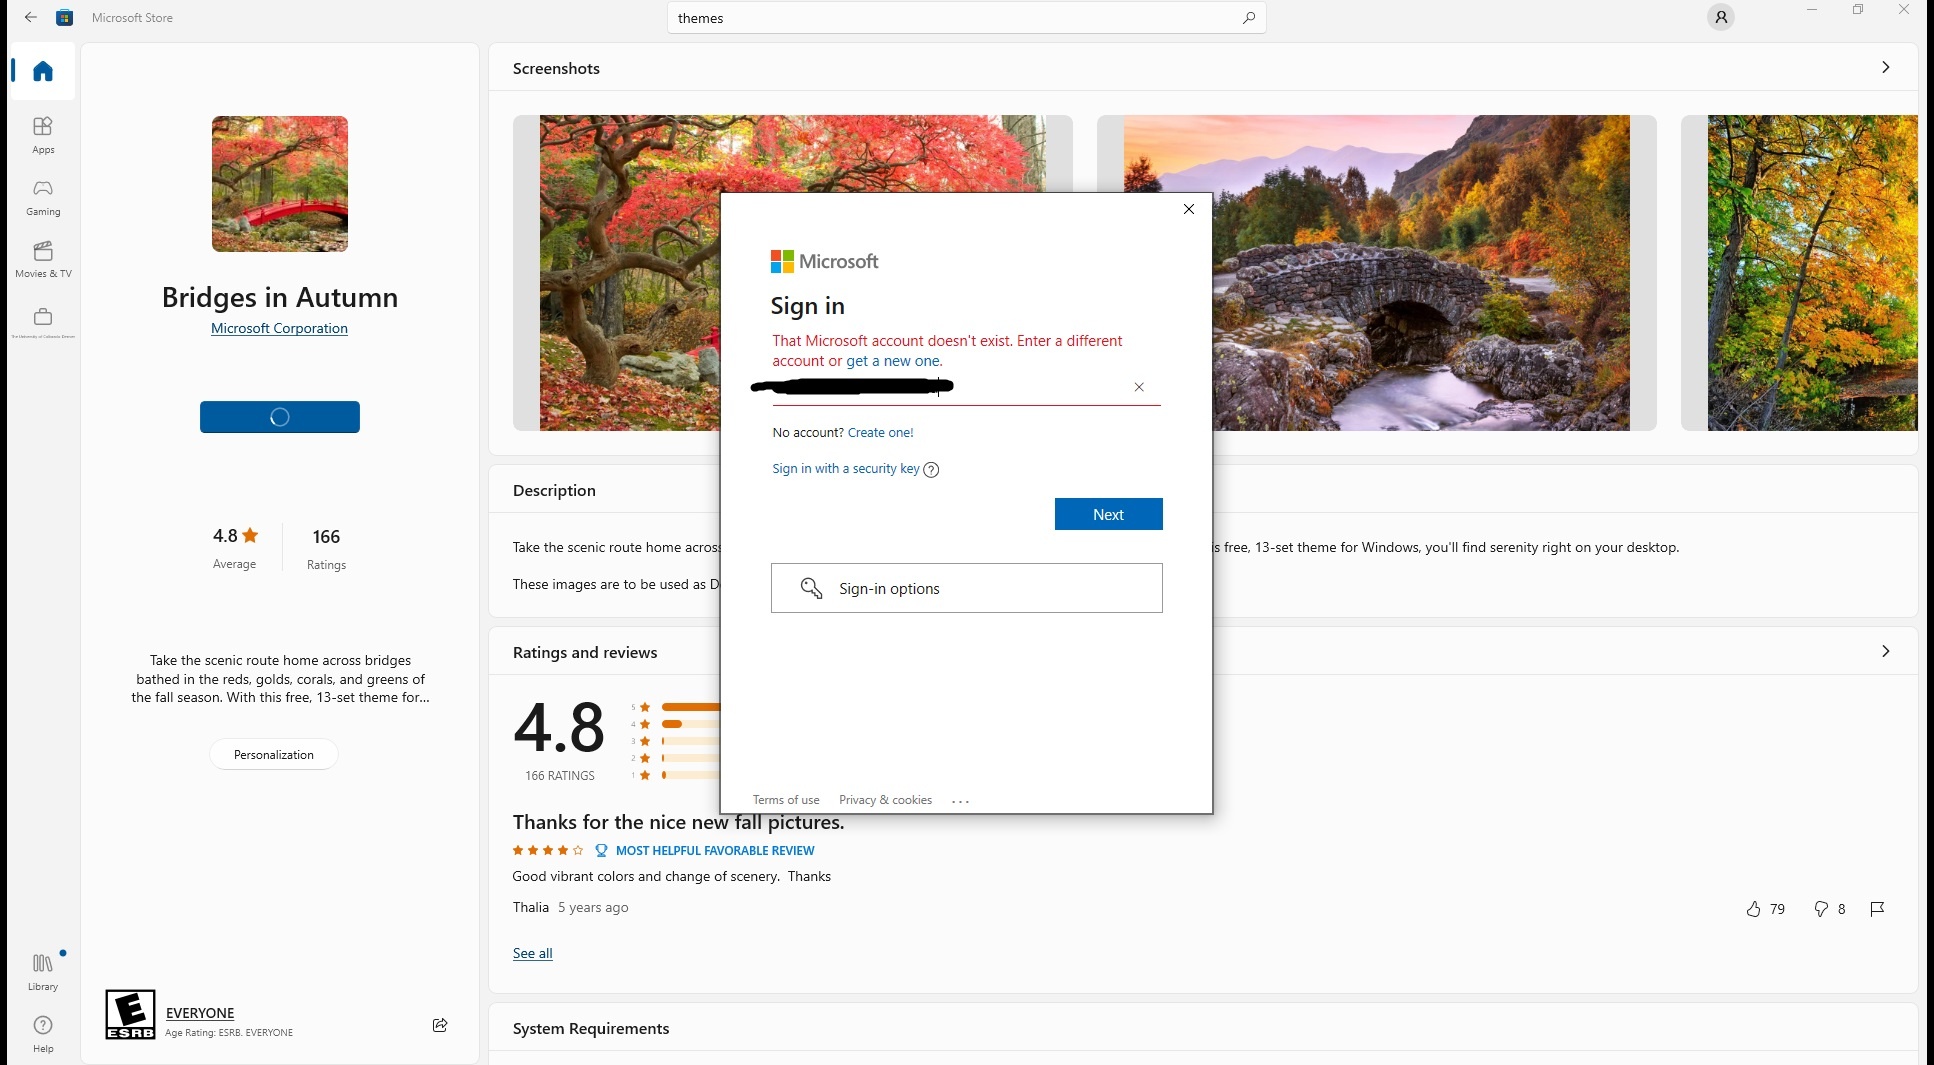Open security key help question mark

931,470
